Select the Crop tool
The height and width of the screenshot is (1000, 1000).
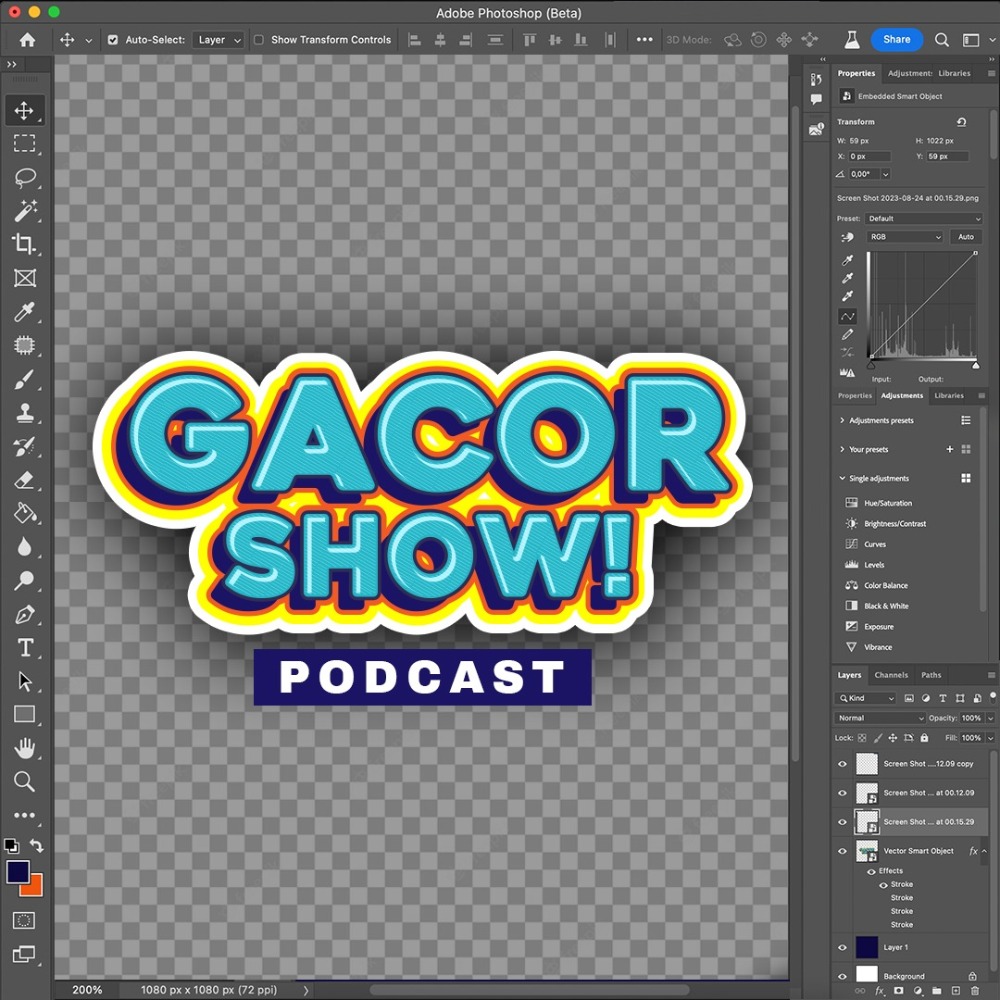click(24, 244)
